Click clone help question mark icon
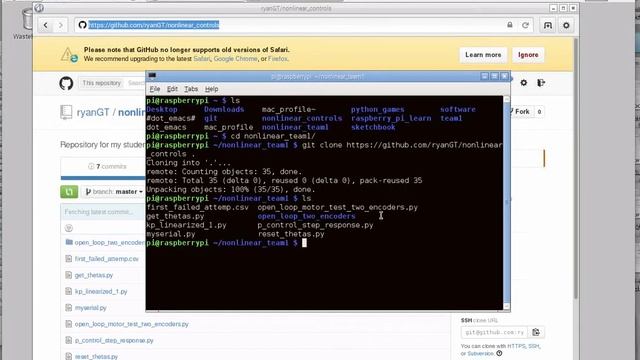 (x=499, y=353)
